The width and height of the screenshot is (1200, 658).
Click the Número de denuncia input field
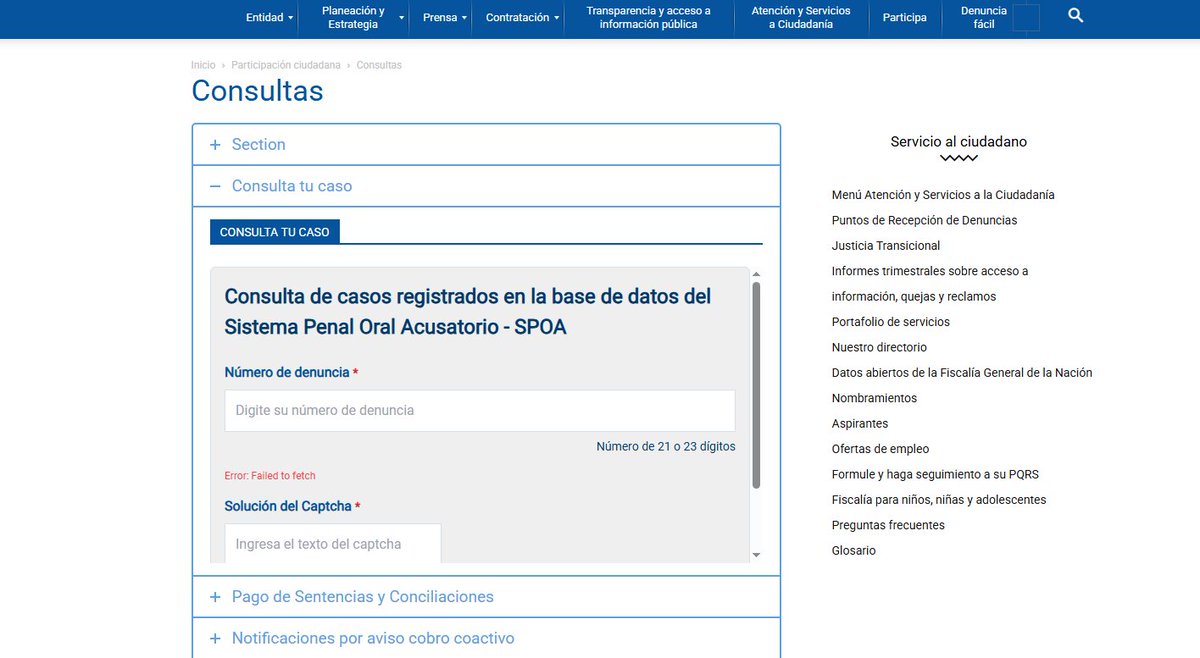pyautogui.click(x=480, y=411)
